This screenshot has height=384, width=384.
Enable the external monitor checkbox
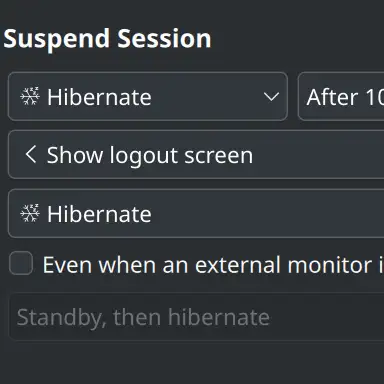pos(21,263)
